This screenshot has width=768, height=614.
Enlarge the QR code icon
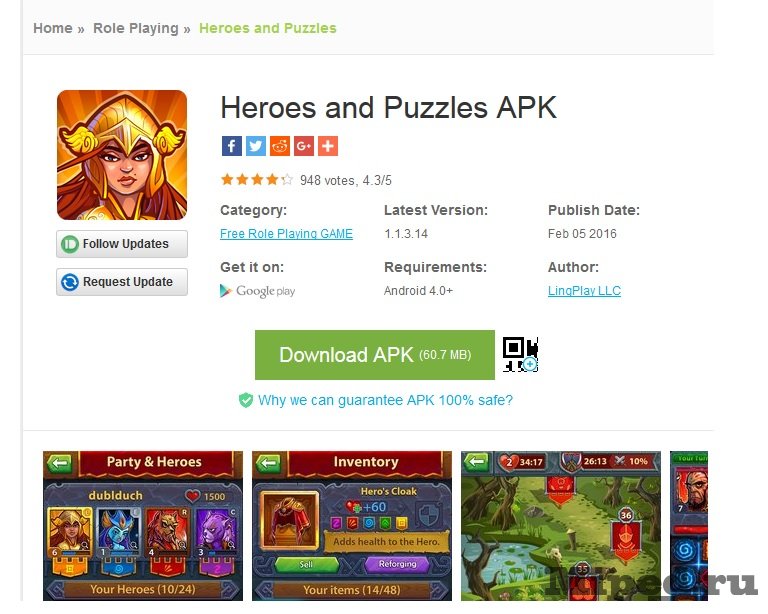click(520, 354)
